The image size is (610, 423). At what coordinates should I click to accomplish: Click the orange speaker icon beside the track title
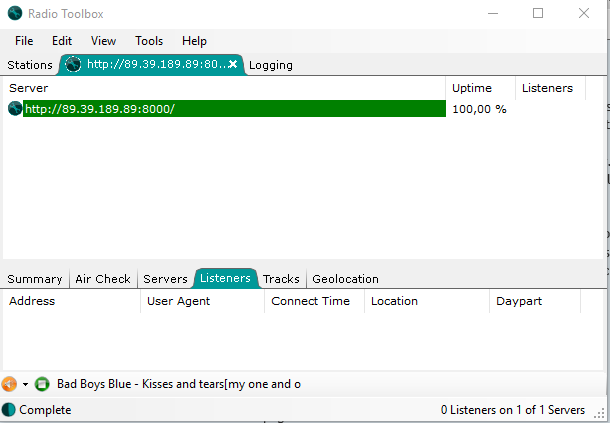pos(10,384)
